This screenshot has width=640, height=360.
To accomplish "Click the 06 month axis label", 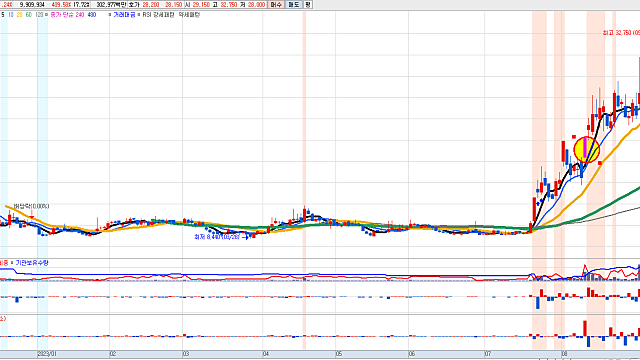I will (x=412, y=354).
